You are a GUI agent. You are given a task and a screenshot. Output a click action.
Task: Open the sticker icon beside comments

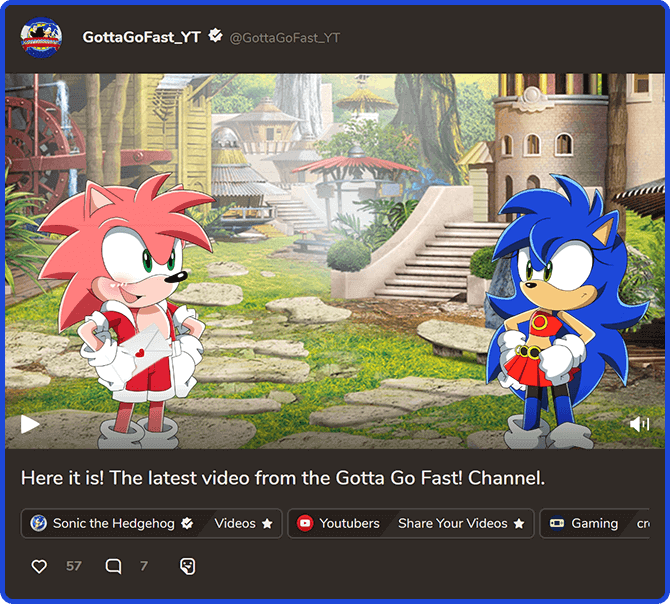(x=188, y=566)
